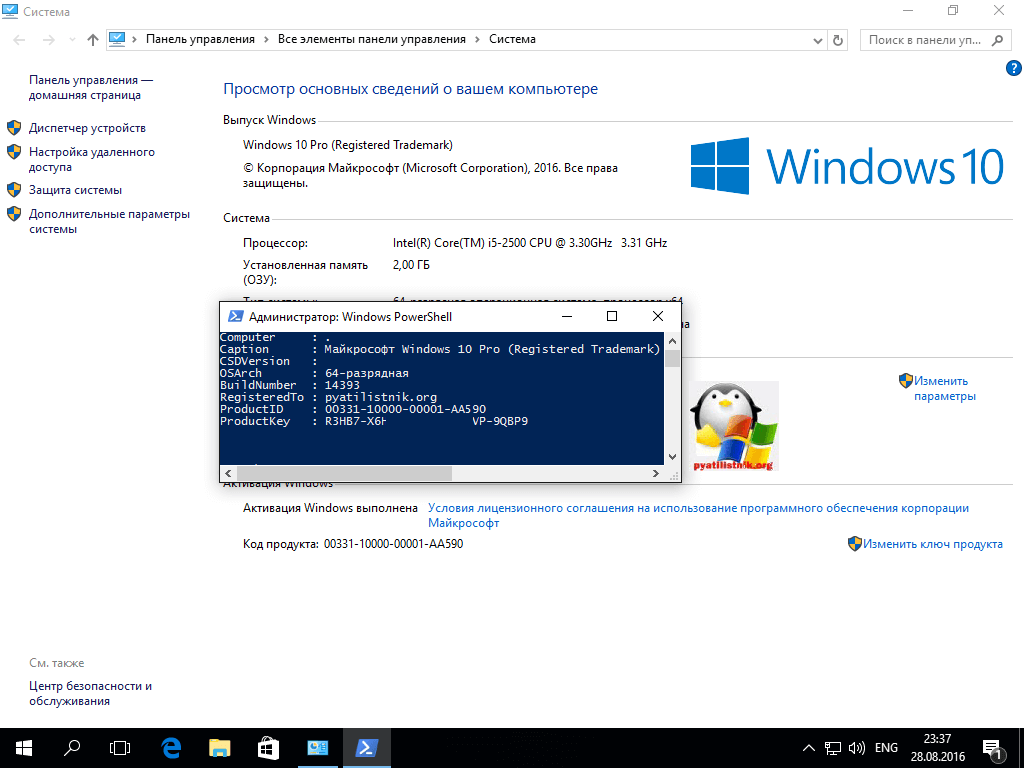
Task: Click PowerShell vertical scrollbar down arrow
Action: 672,457
